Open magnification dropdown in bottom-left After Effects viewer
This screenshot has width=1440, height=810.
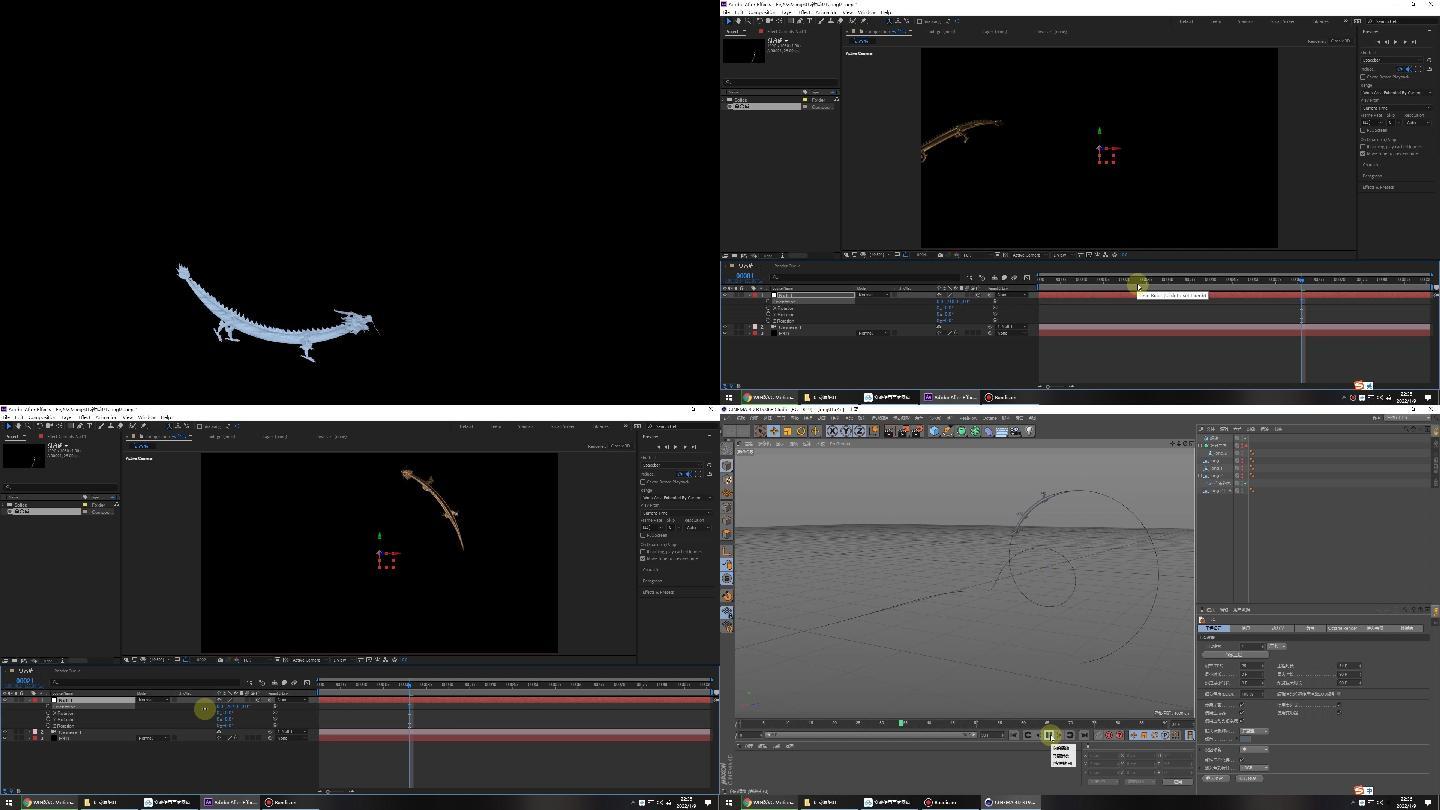(159, 659)
